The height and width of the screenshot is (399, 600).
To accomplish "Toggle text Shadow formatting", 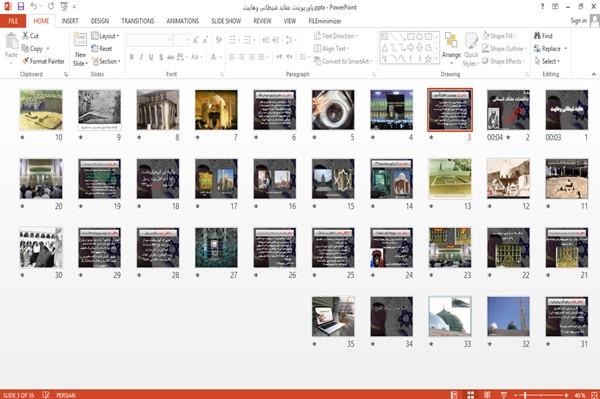I will point(161,57).
